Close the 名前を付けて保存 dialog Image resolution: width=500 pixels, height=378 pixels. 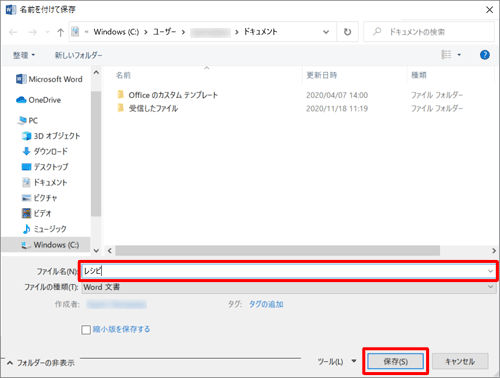click(x=489, y=10)
